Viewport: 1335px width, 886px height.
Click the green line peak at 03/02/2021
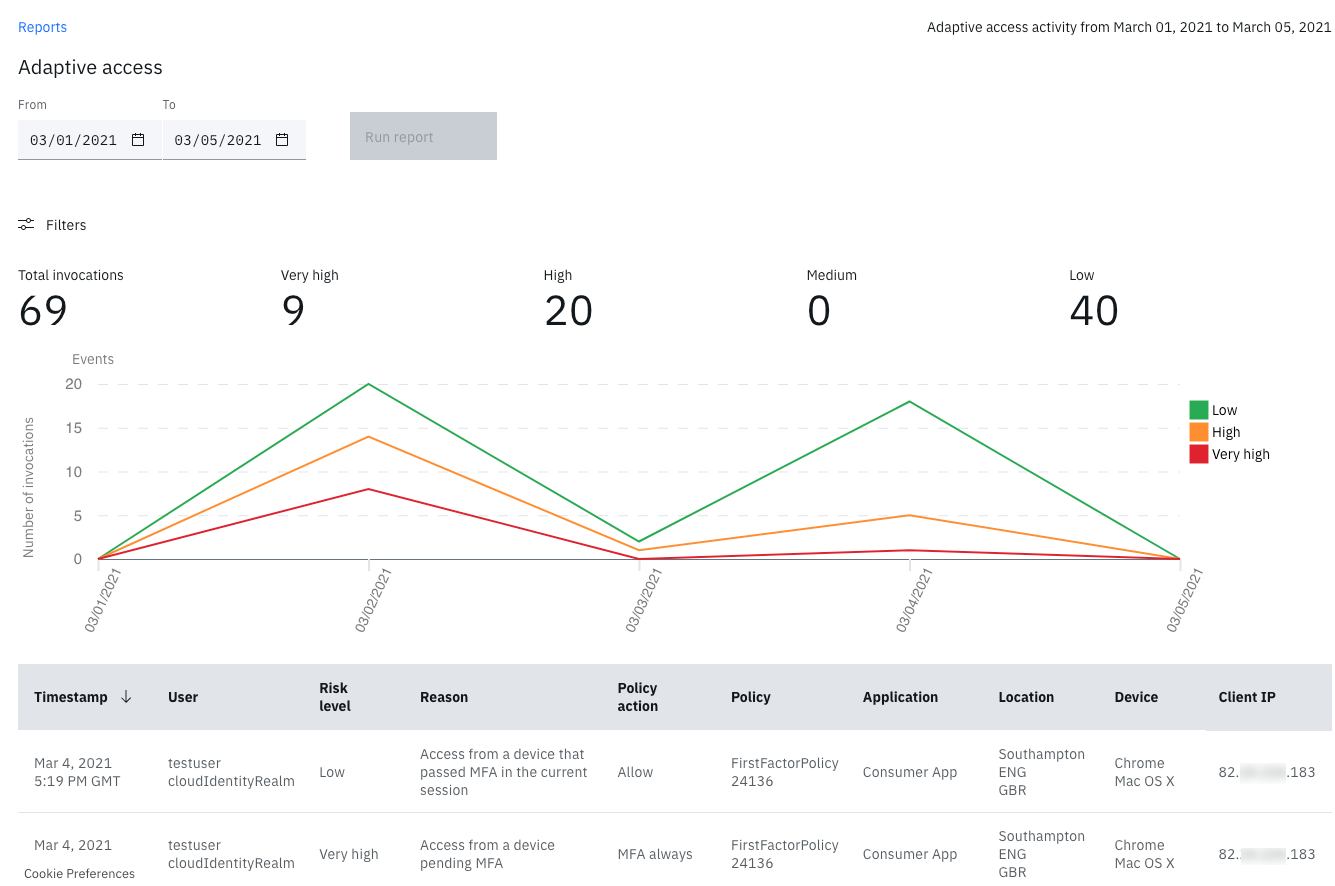pyautogui.click(x=369, y=384)
